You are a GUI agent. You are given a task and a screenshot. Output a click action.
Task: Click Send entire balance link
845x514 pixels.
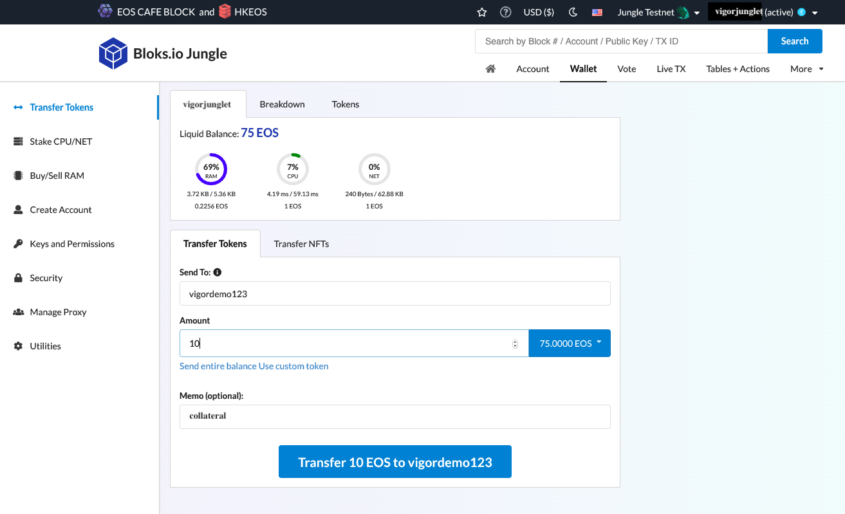pos(218,366)
